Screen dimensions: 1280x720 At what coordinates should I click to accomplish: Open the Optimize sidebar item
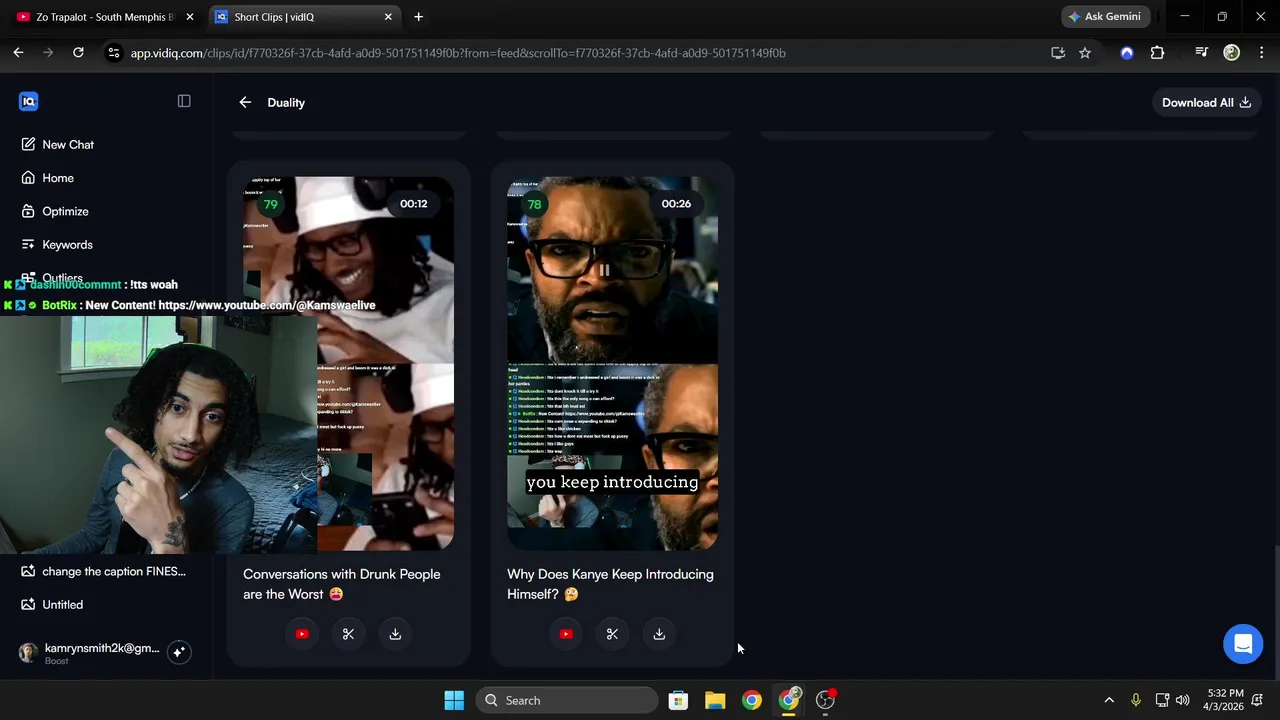(55, 211)
